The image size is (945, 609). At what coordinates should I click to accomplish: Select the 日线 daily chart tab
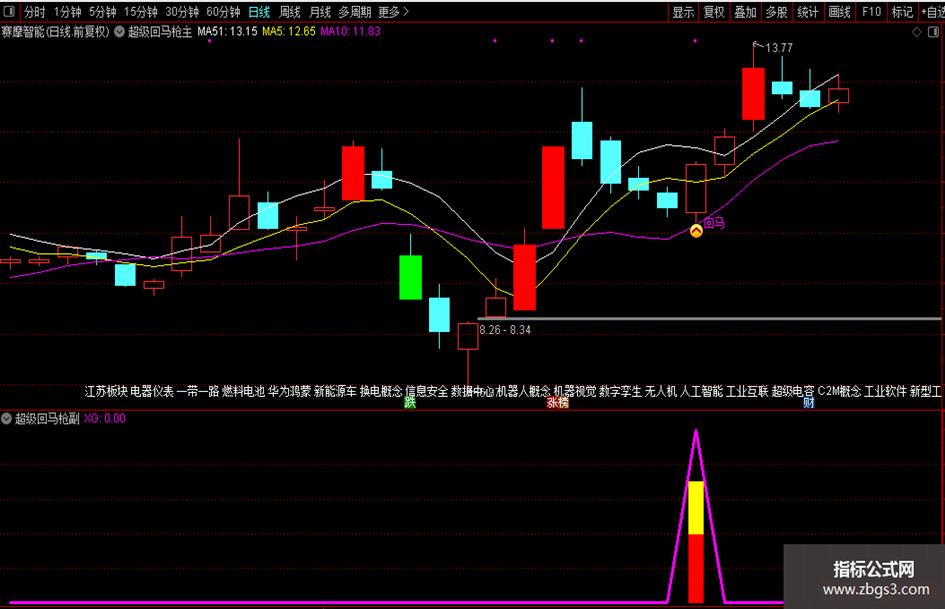[x=259, y=12]
